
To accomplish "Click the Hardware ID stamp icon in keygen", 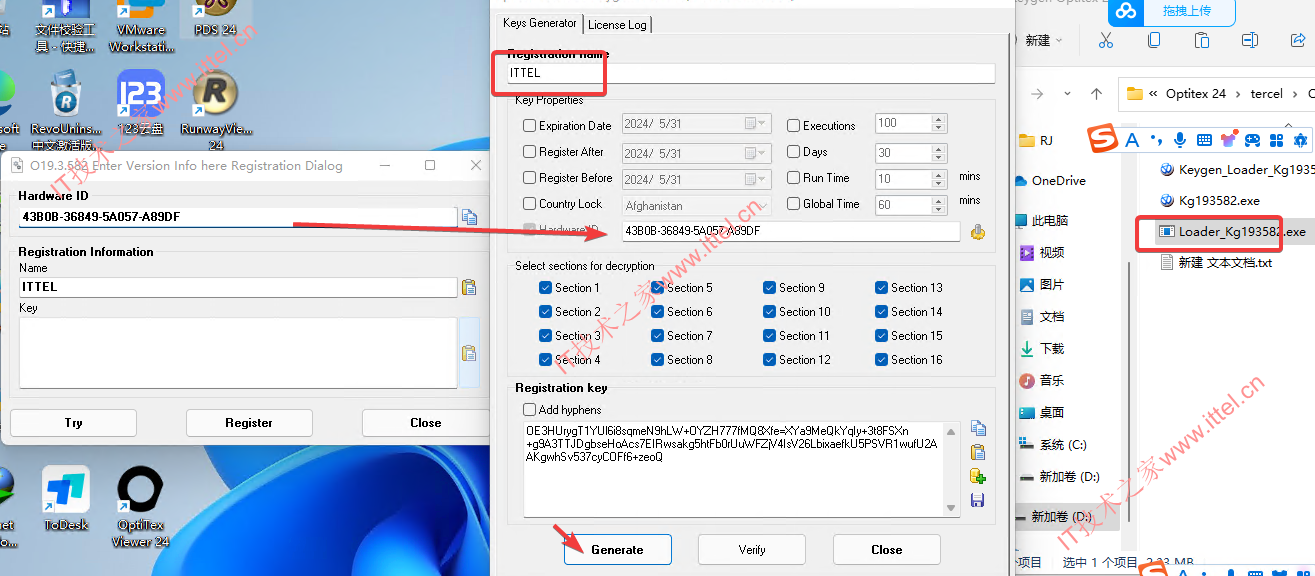I will tap(978, 231).
